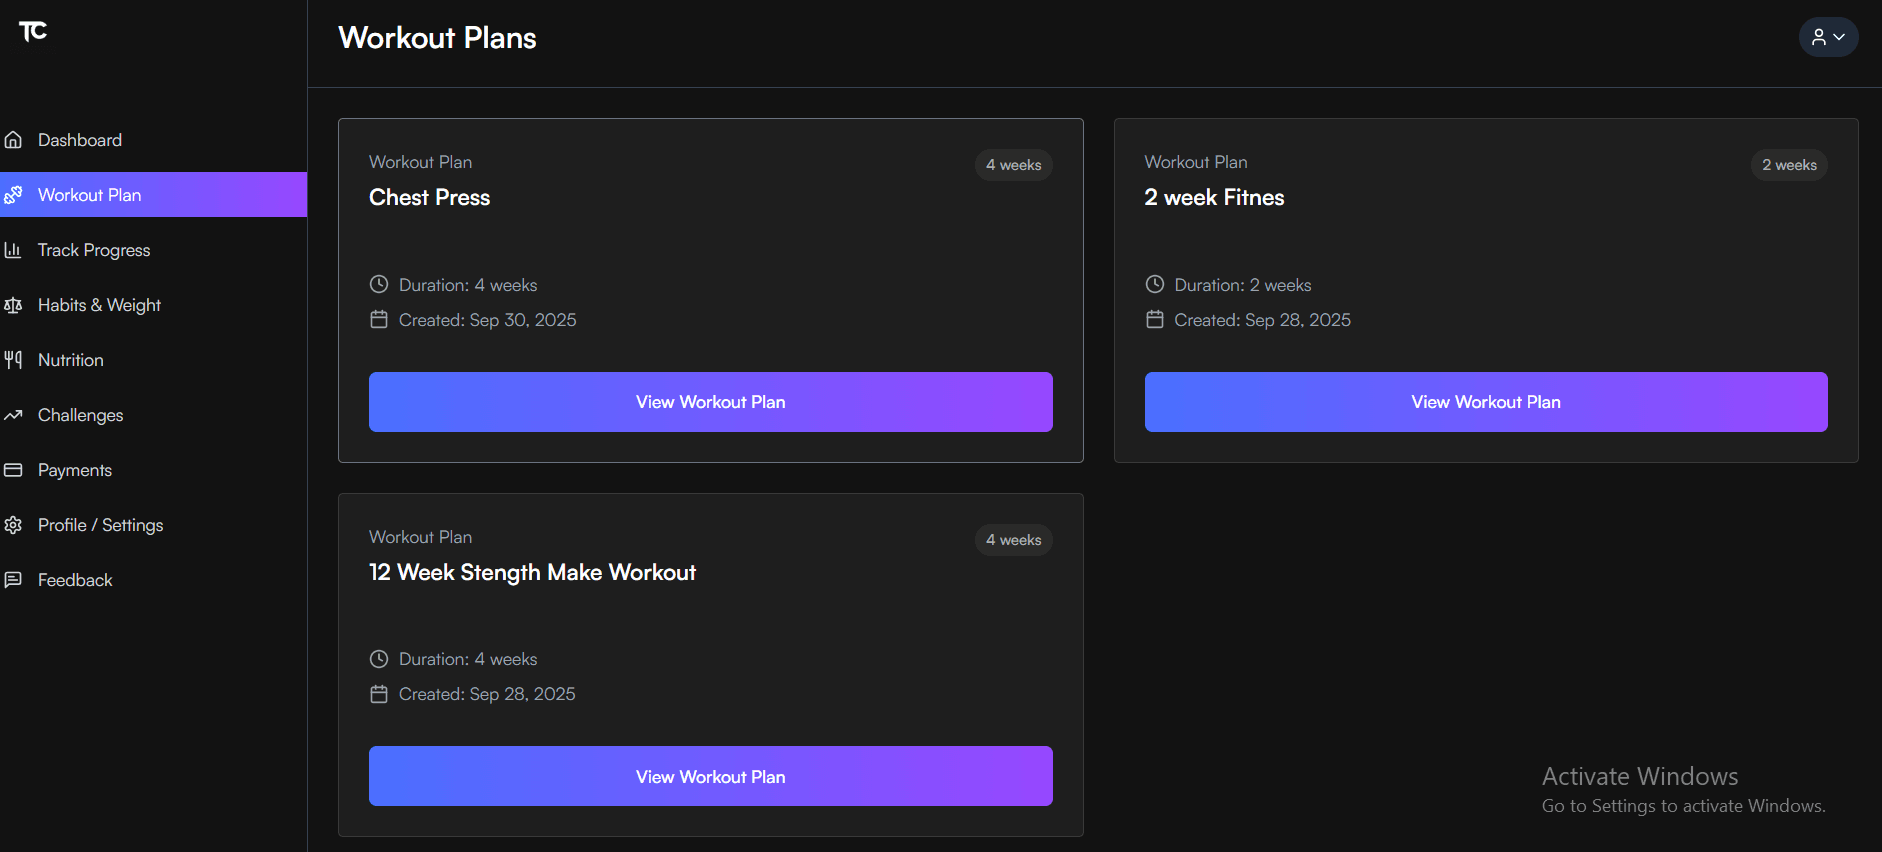Click the Feedback chat bubble icon

click(14, 579)
